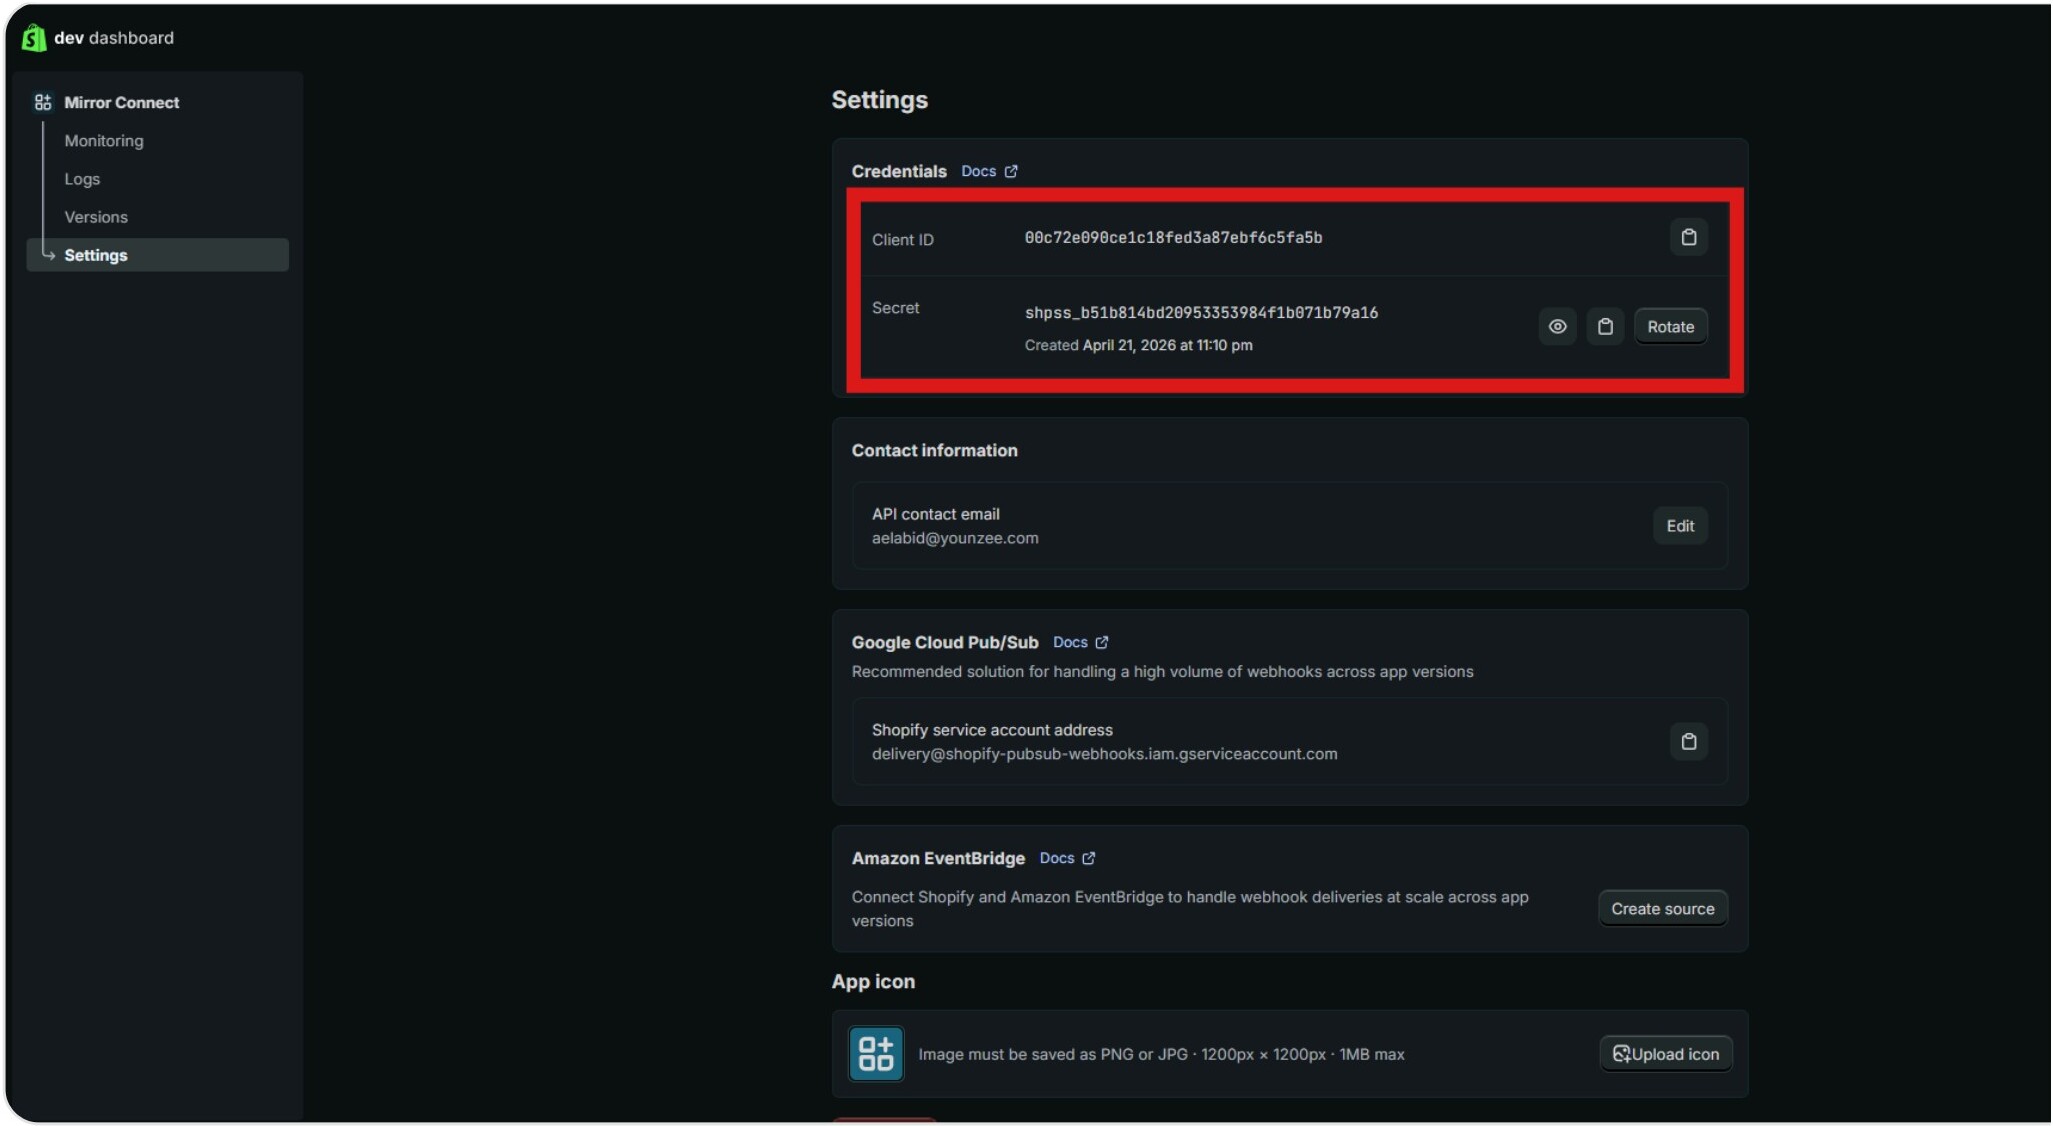This screenshot has height=1126, width=2053.
Task: Select Settings in the sidebar
Action: coord(158,255)
